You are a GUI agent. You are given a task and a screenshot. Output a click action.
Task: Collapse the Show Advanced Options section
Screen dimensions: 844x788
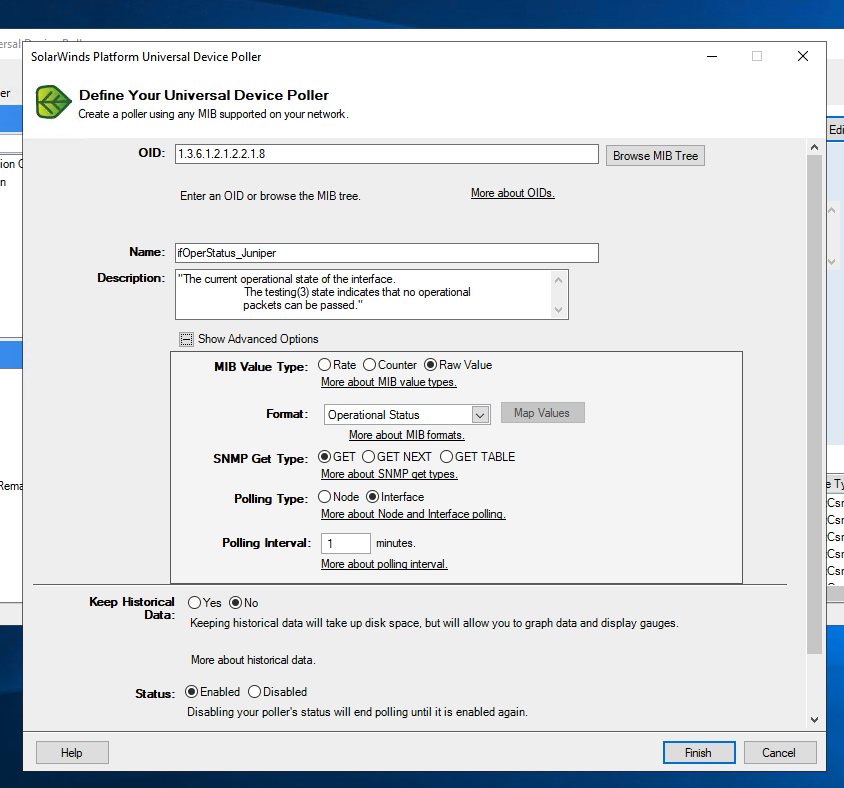coord(186,339)
